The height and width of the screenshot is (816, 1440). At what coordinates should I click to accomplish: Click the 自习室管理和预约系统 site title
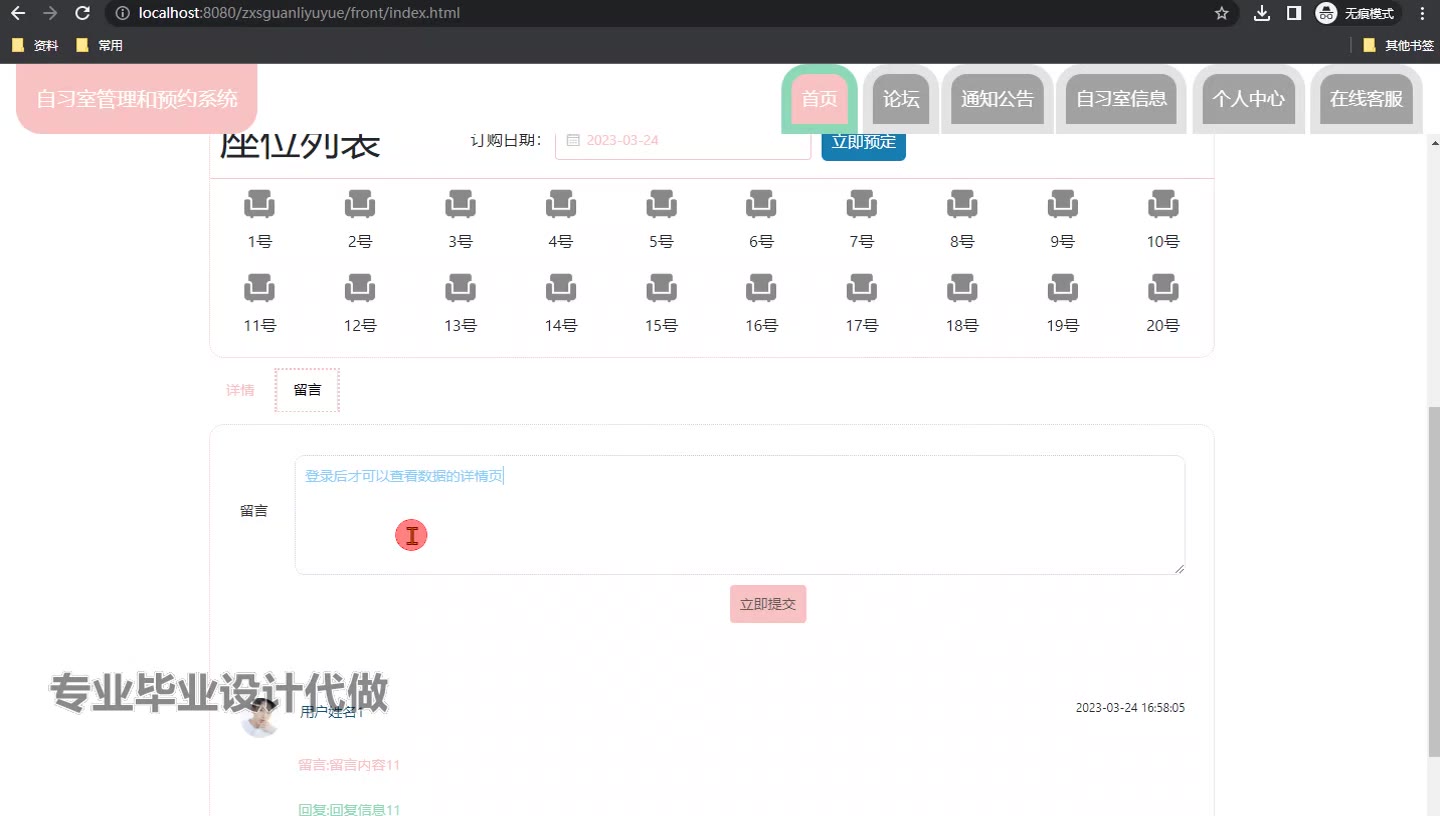click(137, 99)
